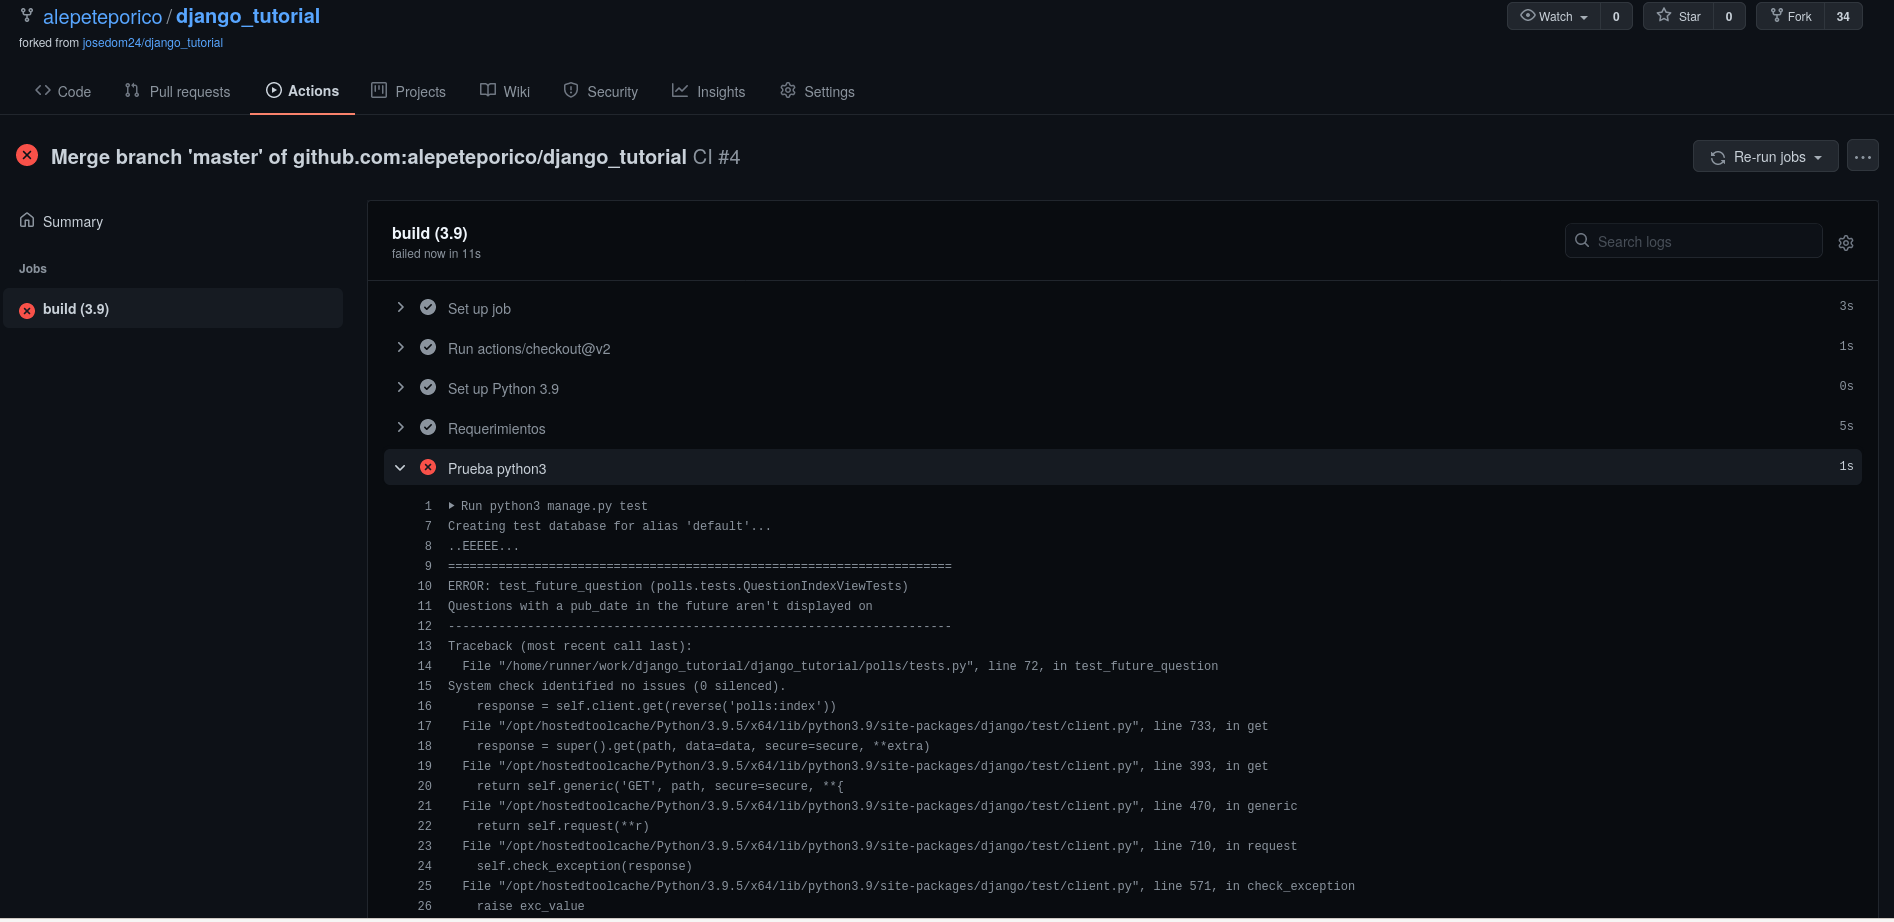Select the build (3.9) job in sidebar

tap(173, 309)
